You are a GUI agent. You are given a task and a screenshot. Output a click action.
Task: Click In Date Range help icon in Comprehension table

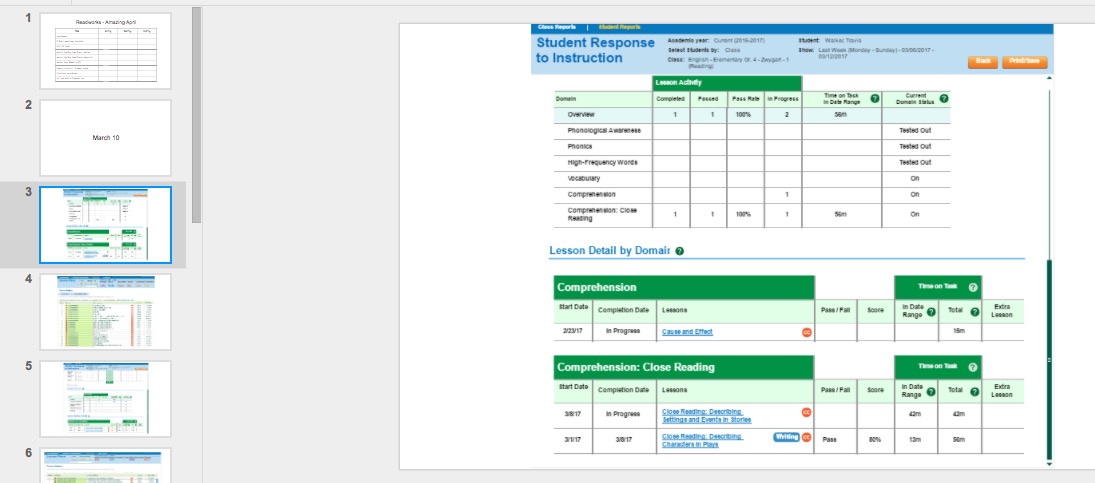(931, 311)
